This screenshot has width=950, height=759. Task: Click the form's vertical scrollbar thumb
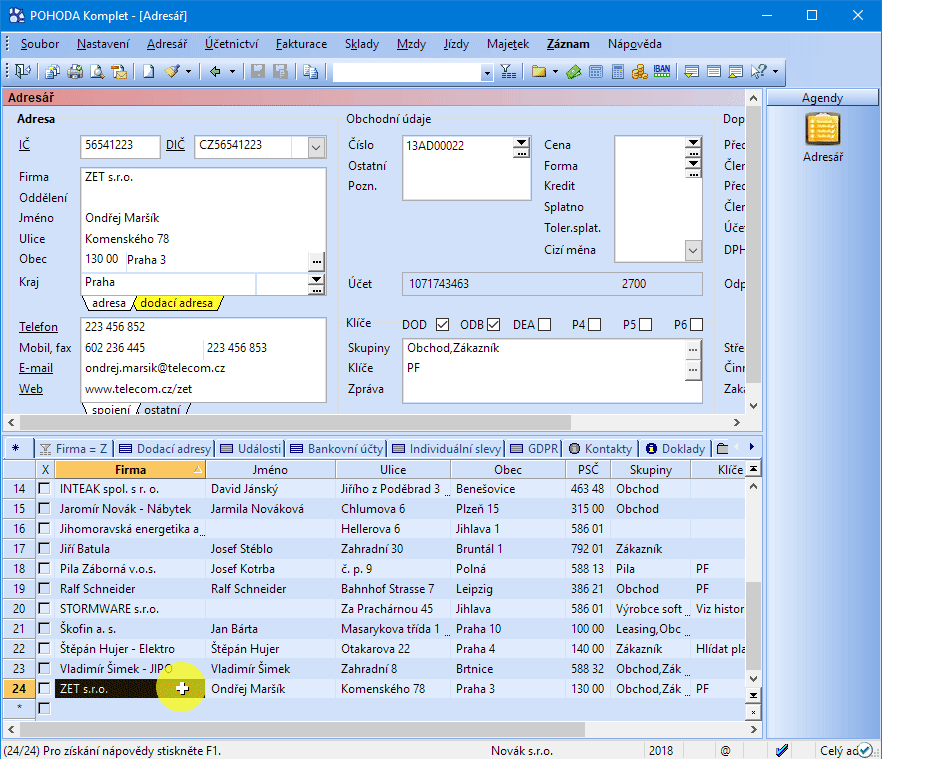point(753,244)
